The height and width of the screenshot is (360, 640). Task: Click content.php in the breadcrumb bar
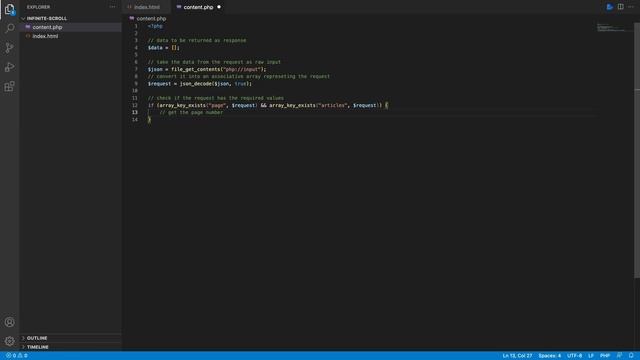151,18
